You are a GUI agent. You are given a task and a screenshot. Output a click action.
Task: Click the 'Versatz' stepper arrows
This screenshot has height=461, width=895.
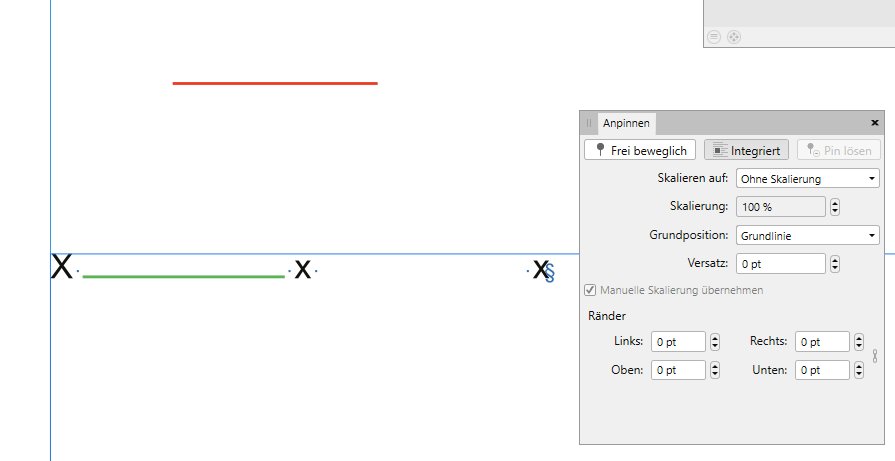(x=835, y=264)
